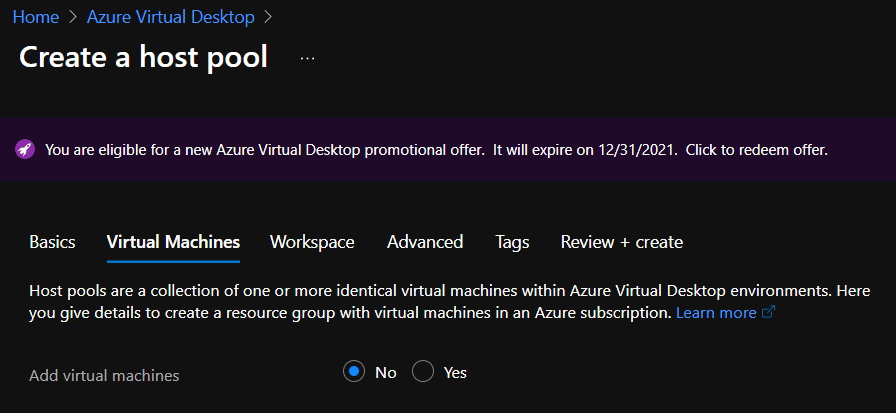Switch to the Basics tab
This screenshot has height=413, width=896.
pyautogui.click(x=52, y=242)
